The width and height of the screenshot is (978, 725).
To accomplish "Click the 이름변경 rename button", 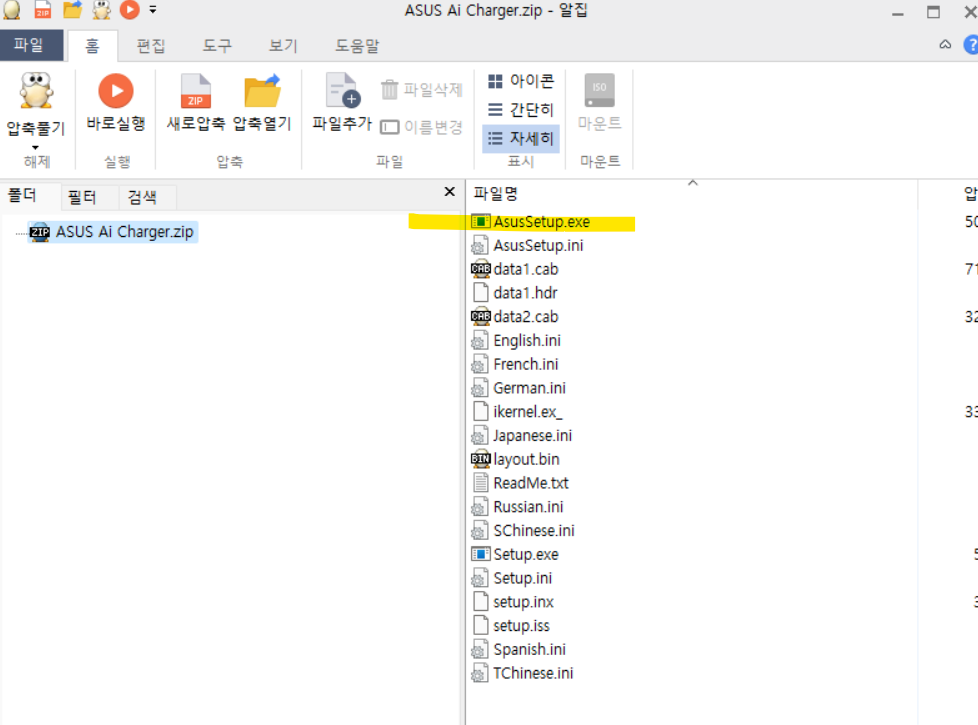I will pos(422,127).
